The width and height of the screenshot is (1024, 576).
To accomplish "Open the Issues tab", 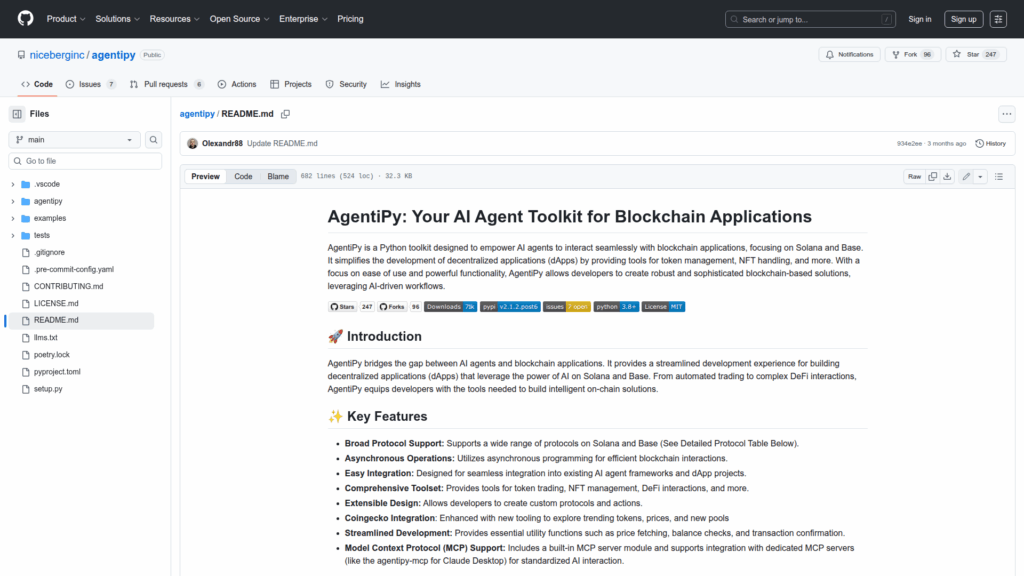I will (x=90, y=85).
